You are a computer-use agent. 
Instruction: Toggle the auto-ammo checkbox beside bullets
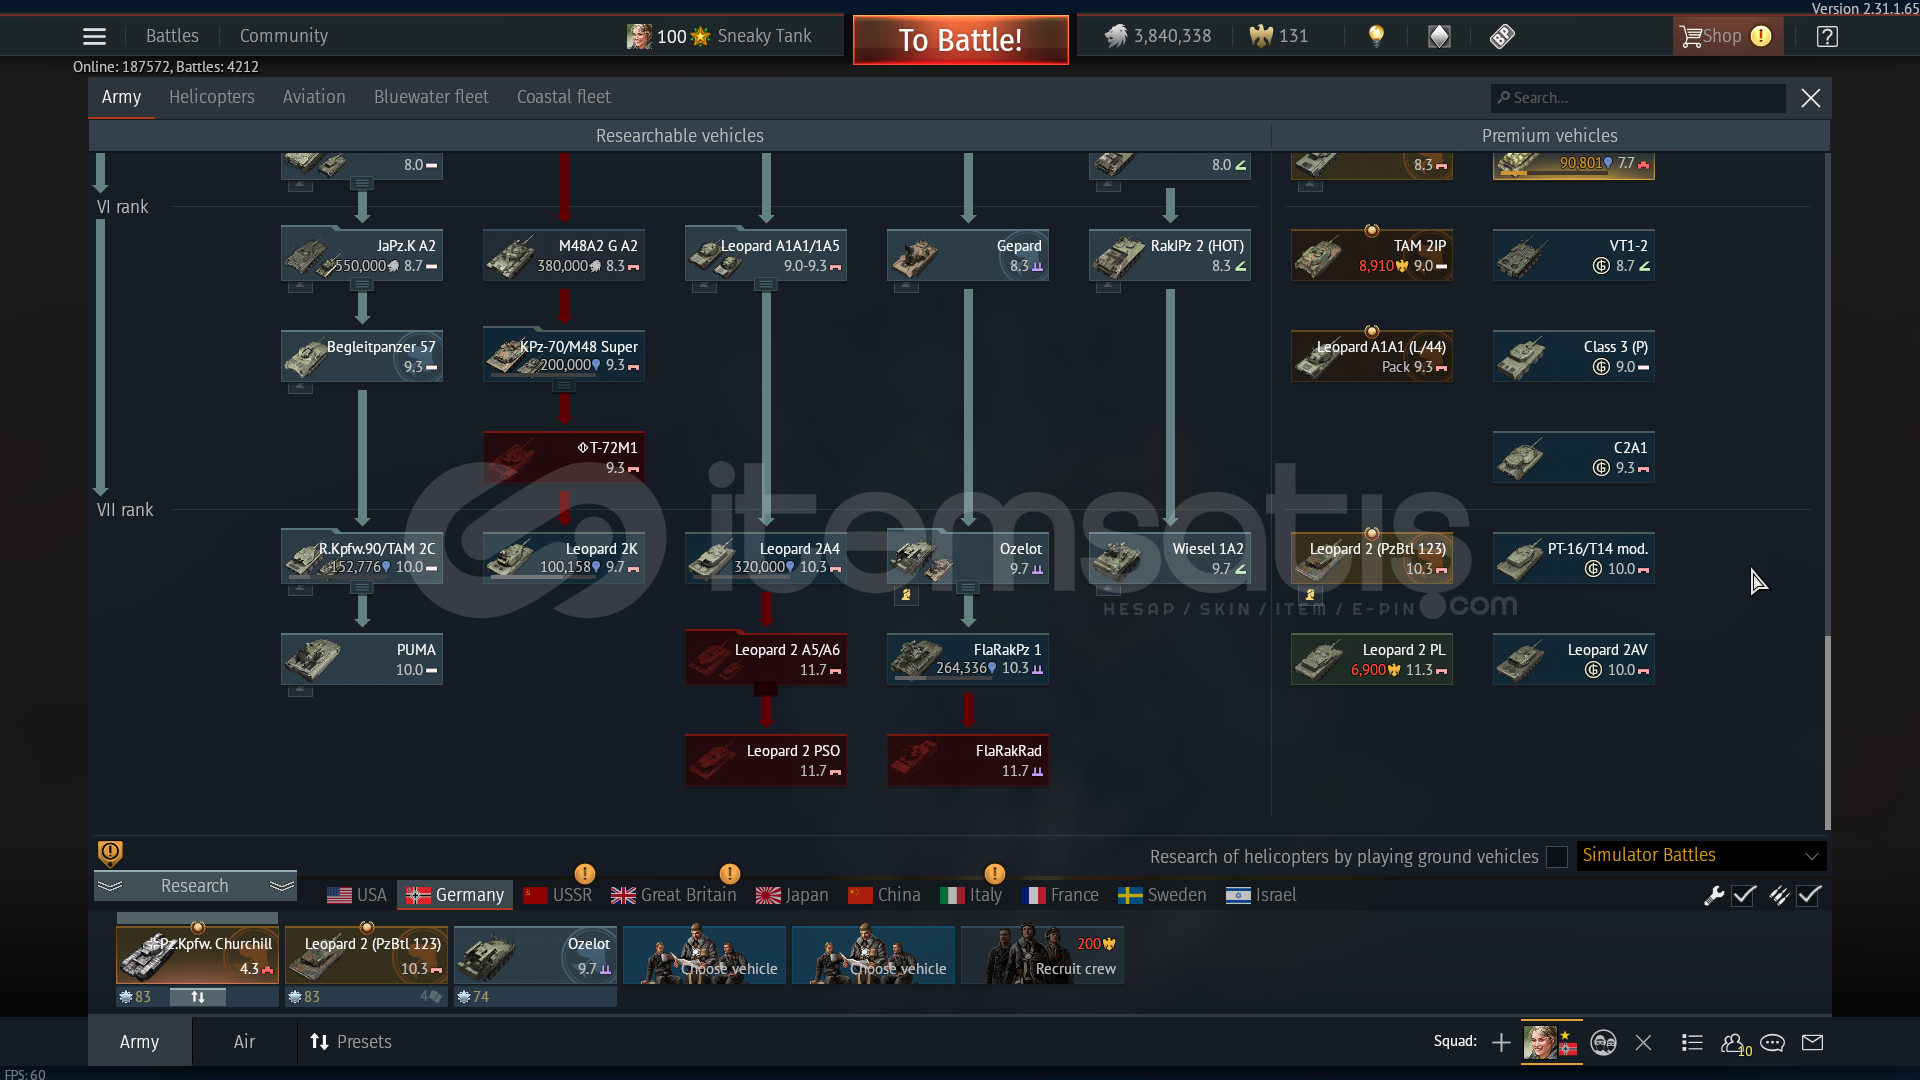(1808, 895)
